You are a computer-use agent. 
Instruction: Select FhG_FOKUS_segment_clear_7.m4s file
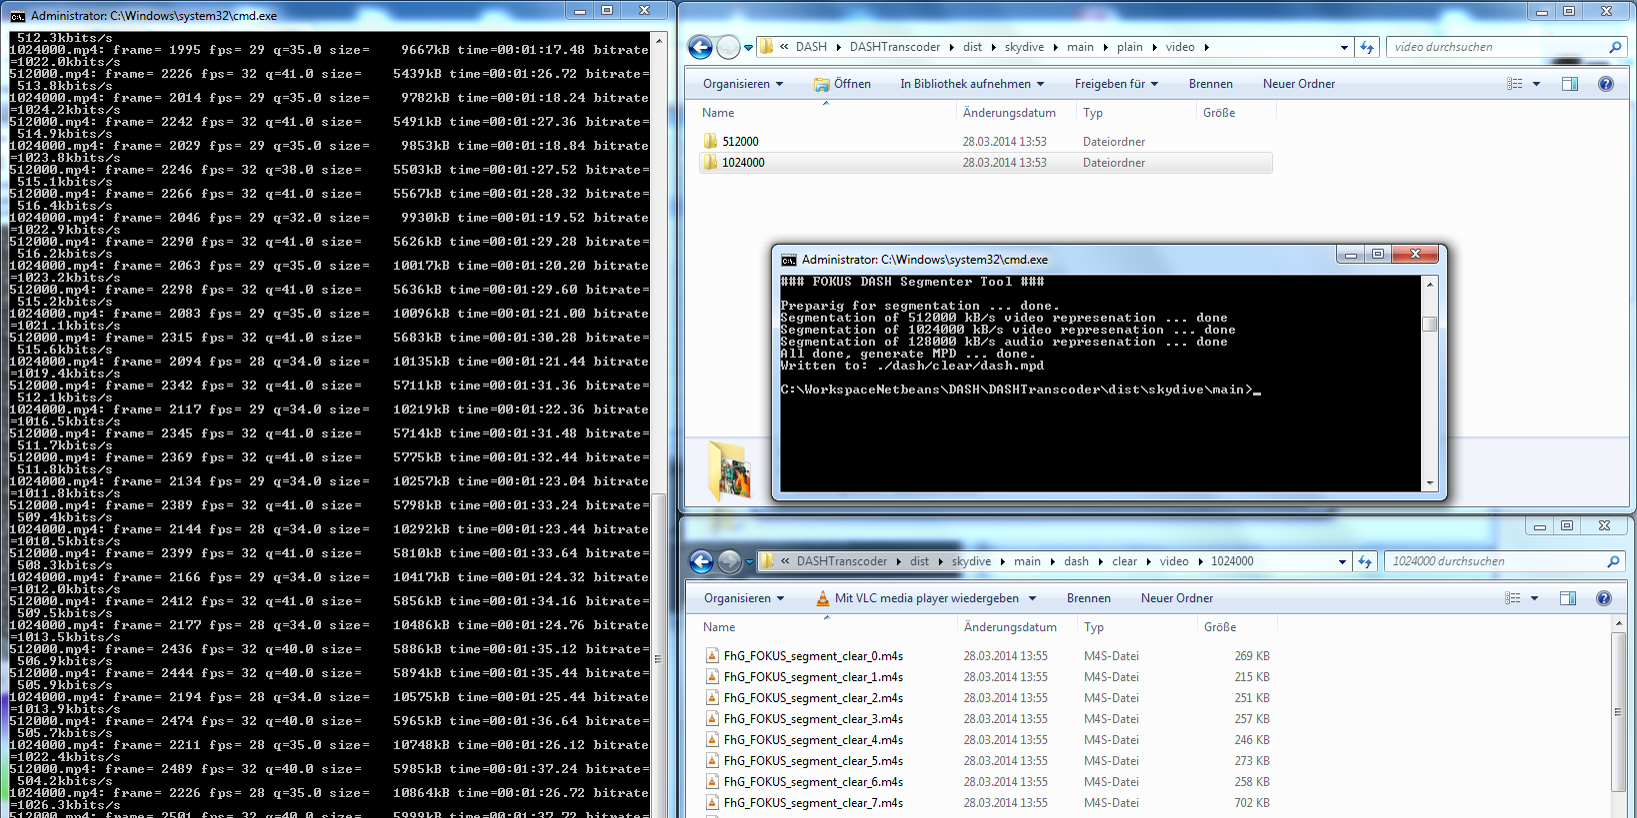(x=813, y=803)
